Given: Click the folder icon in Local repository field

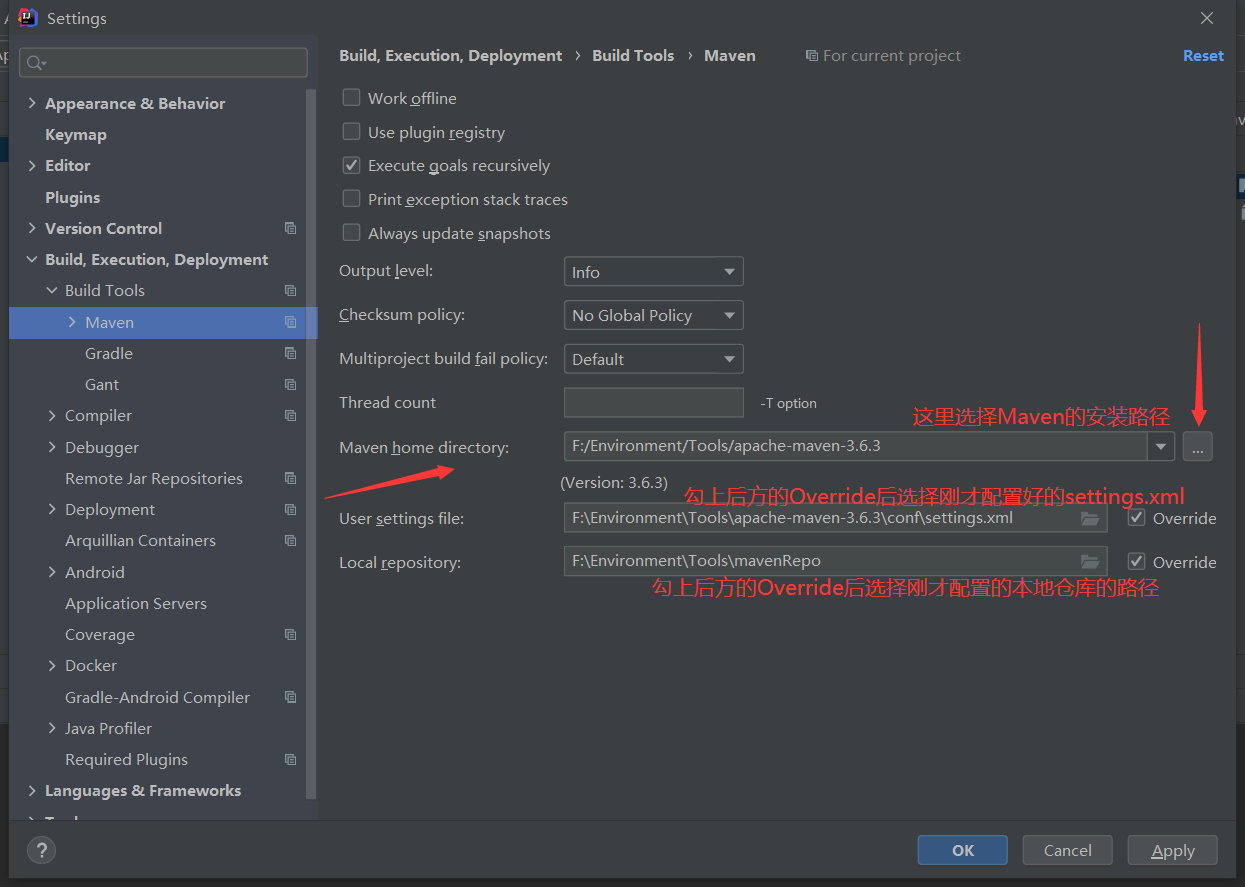Looking at the screenshot, I should coord(1090,562).
